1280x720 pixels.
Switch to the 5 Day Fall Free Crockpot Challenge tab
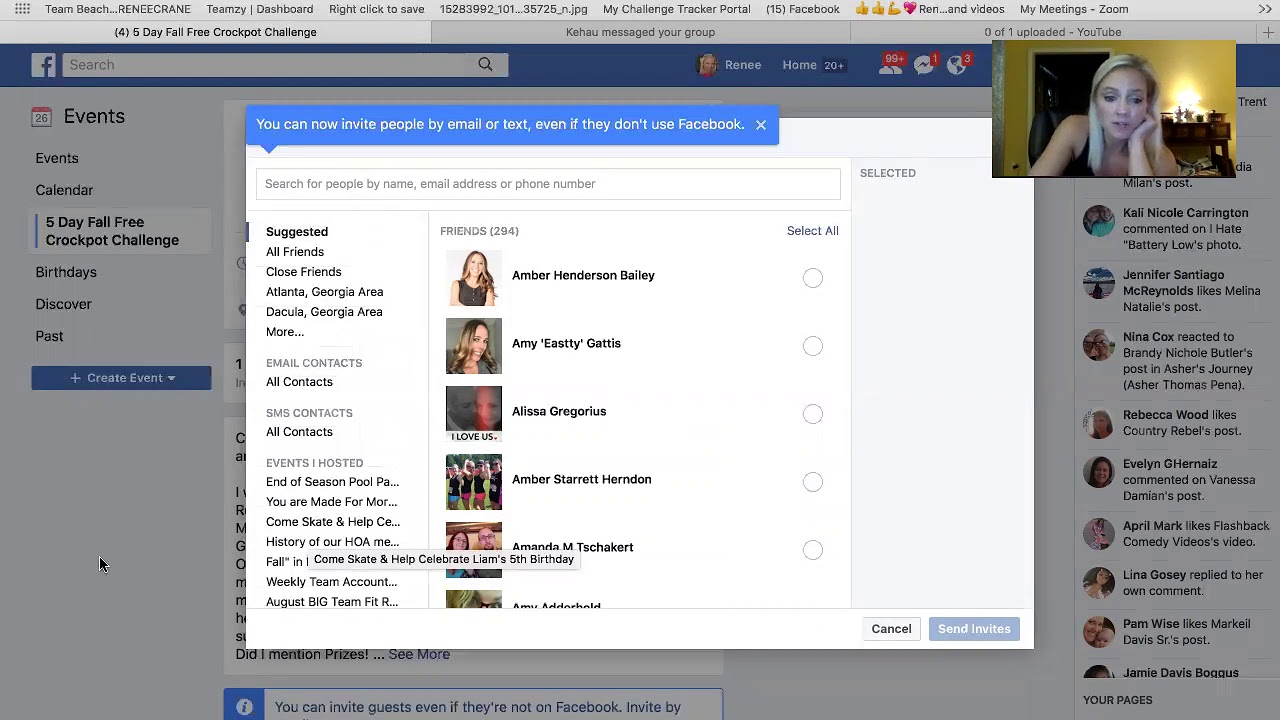(x=215, y=32)
